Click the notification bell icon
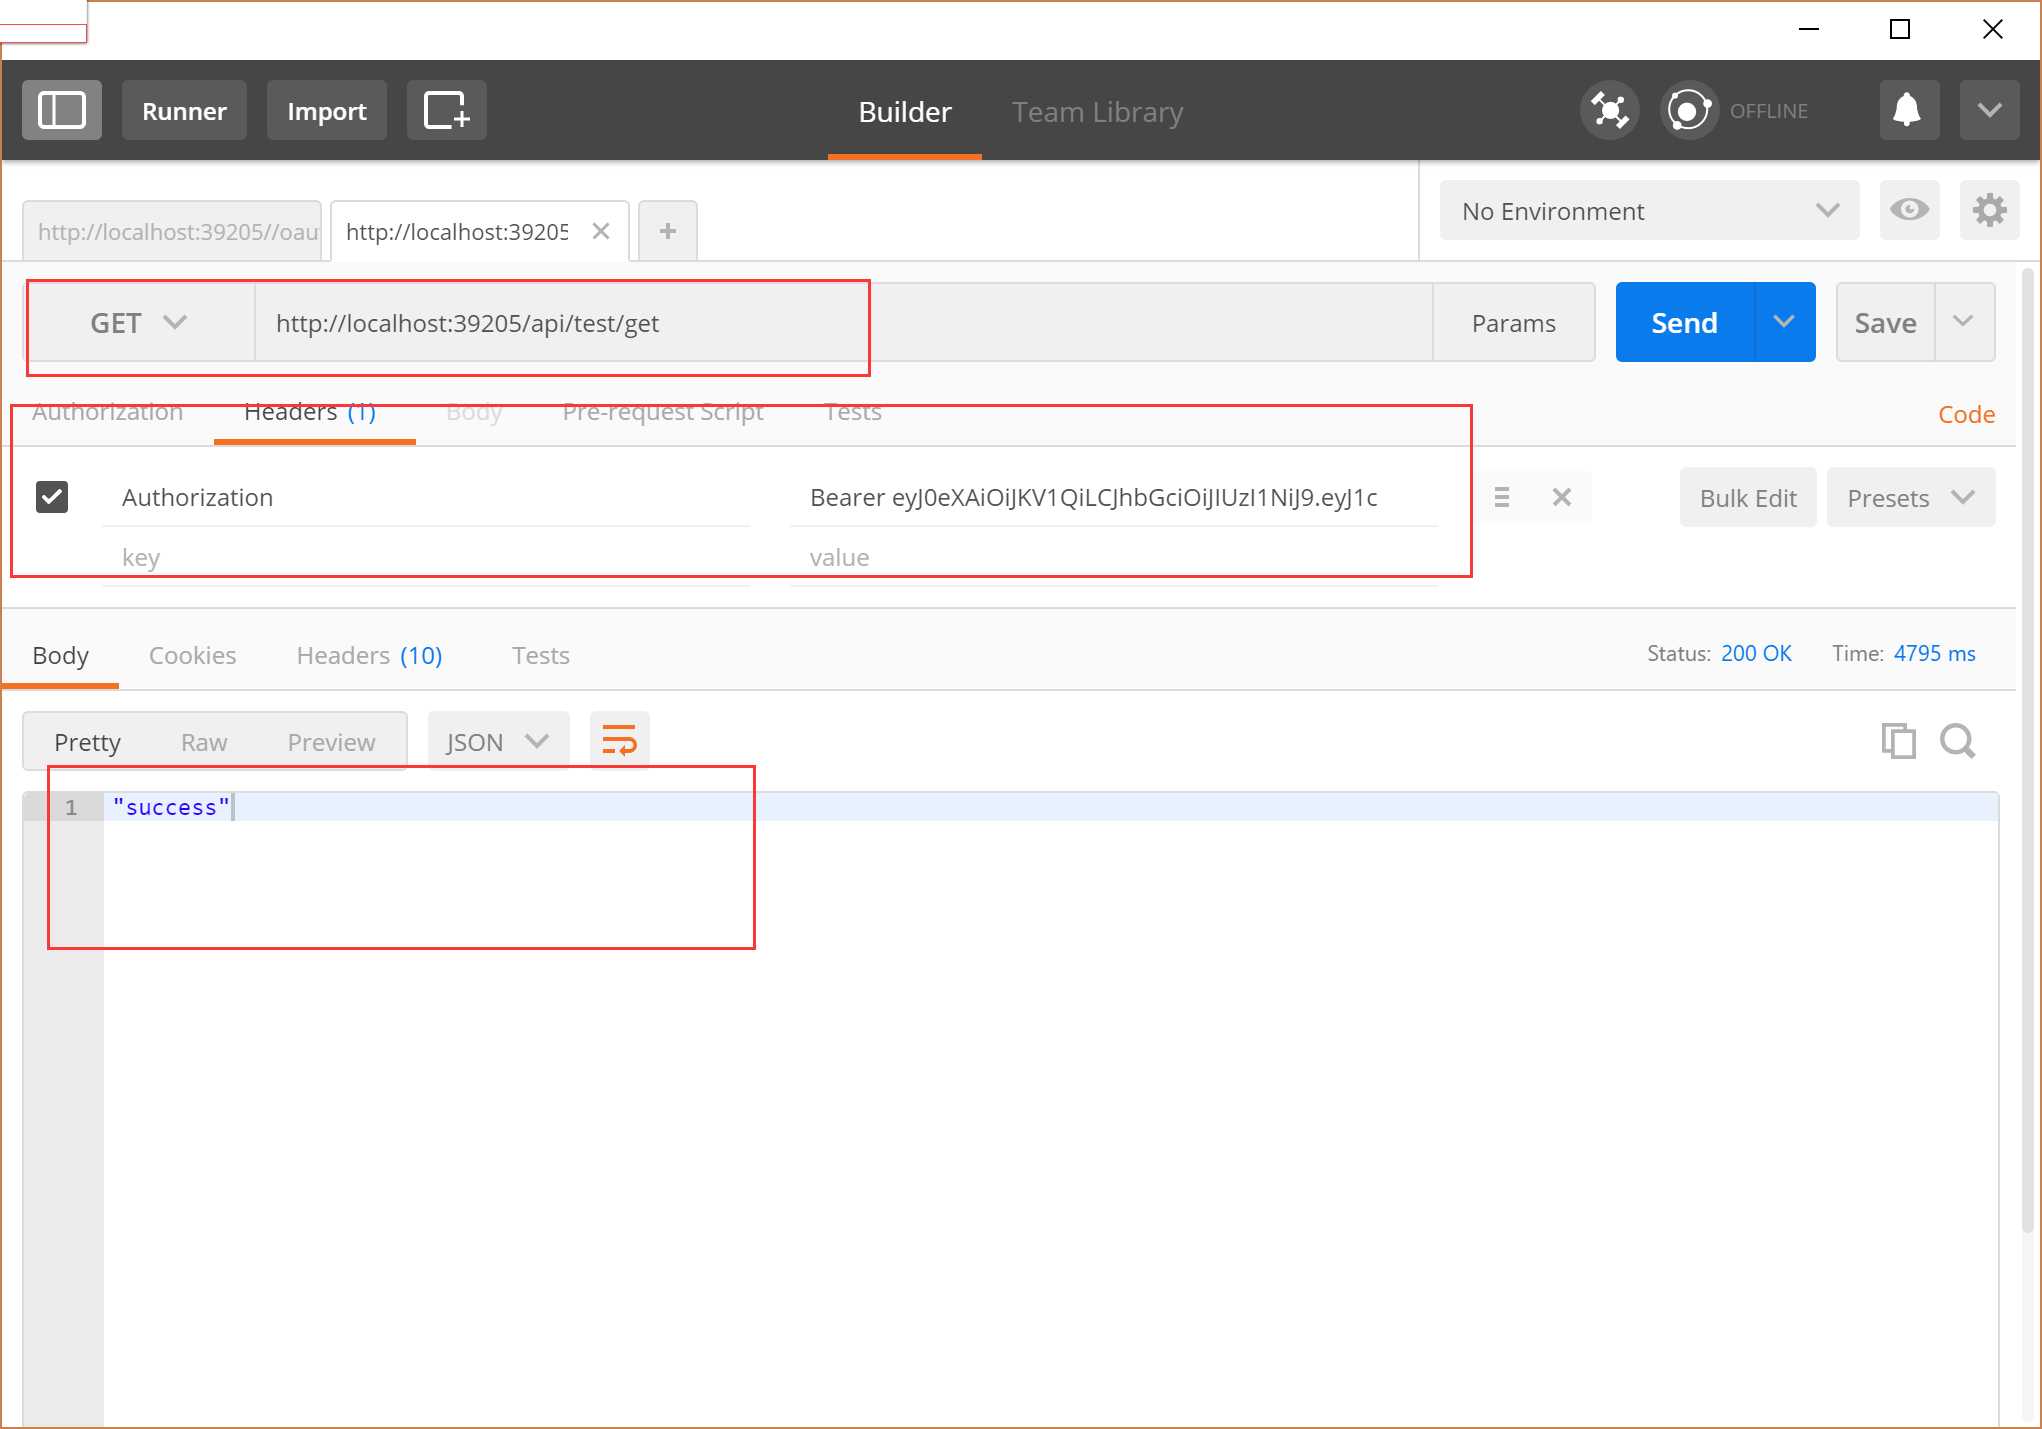 pos(1907,110)
